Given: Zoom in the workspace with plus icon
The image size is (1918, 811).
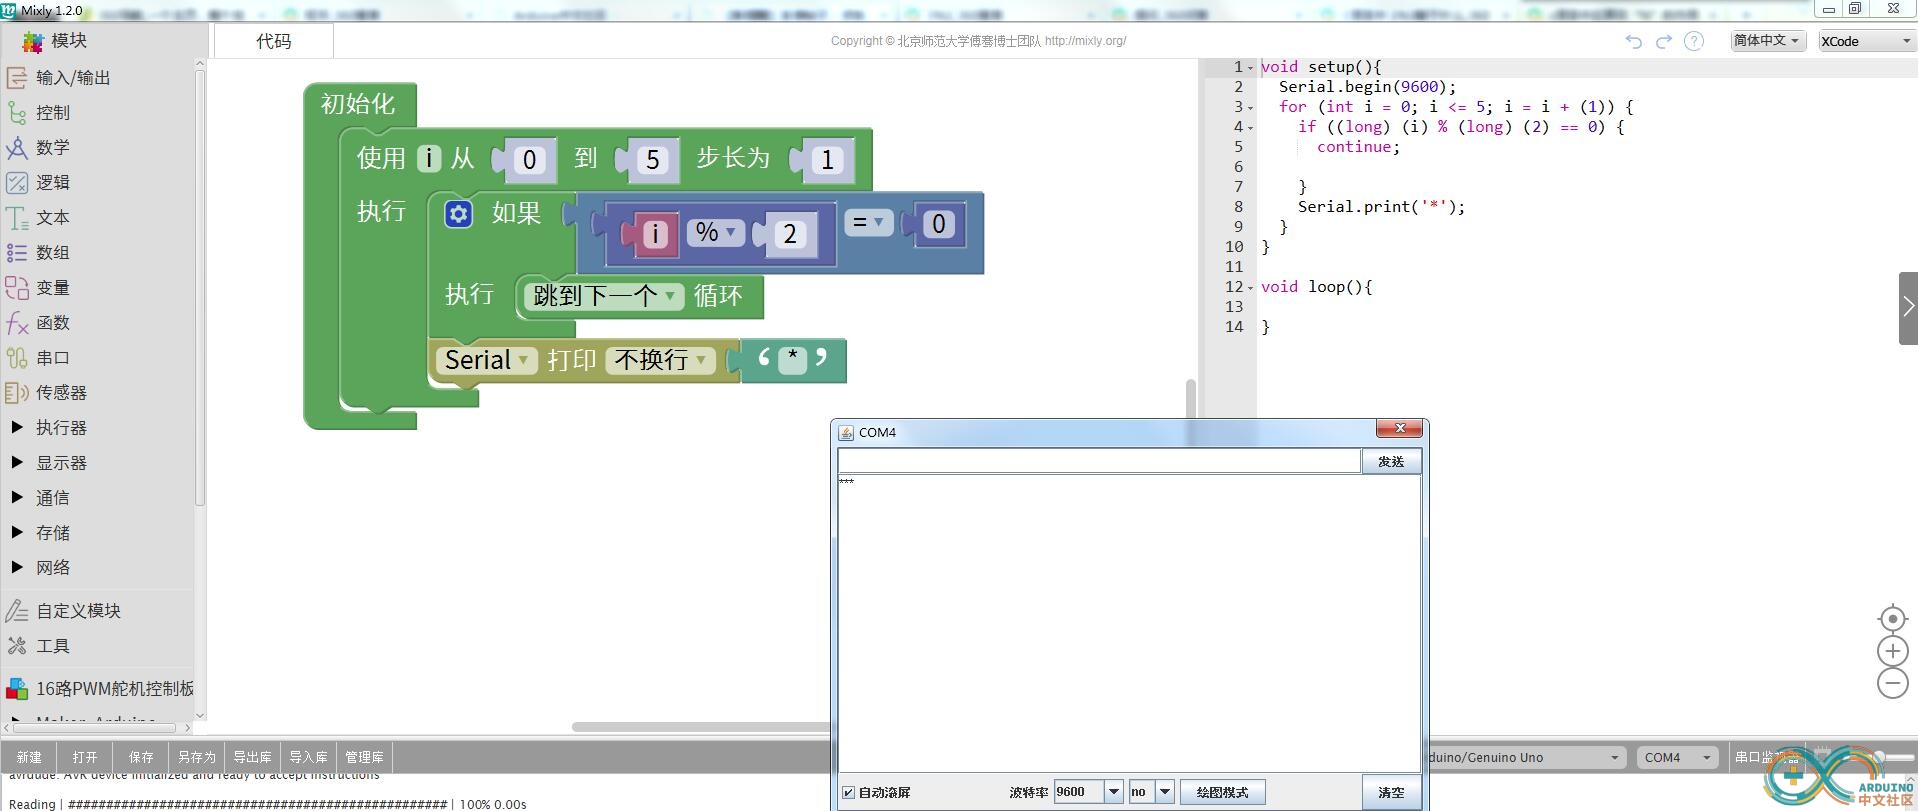Looking at the screenshot, I should coord(1892,651).
